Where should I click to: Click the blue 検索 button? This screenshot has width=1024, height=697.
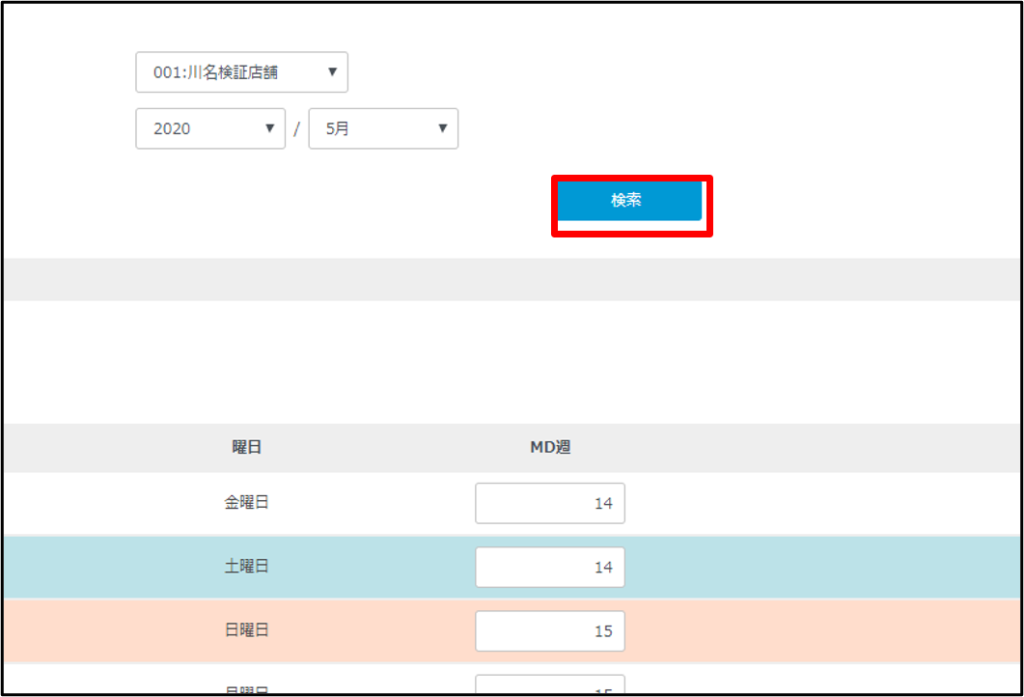(629, 201)
